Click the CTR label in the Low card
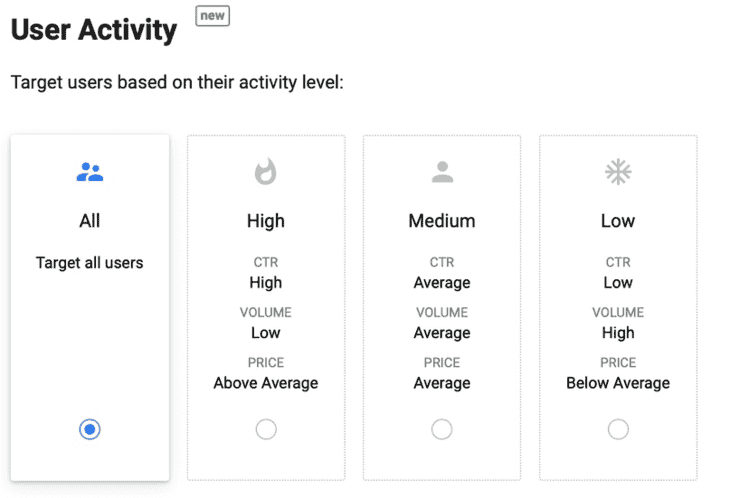The image size is (730, 498). [618, 262]
